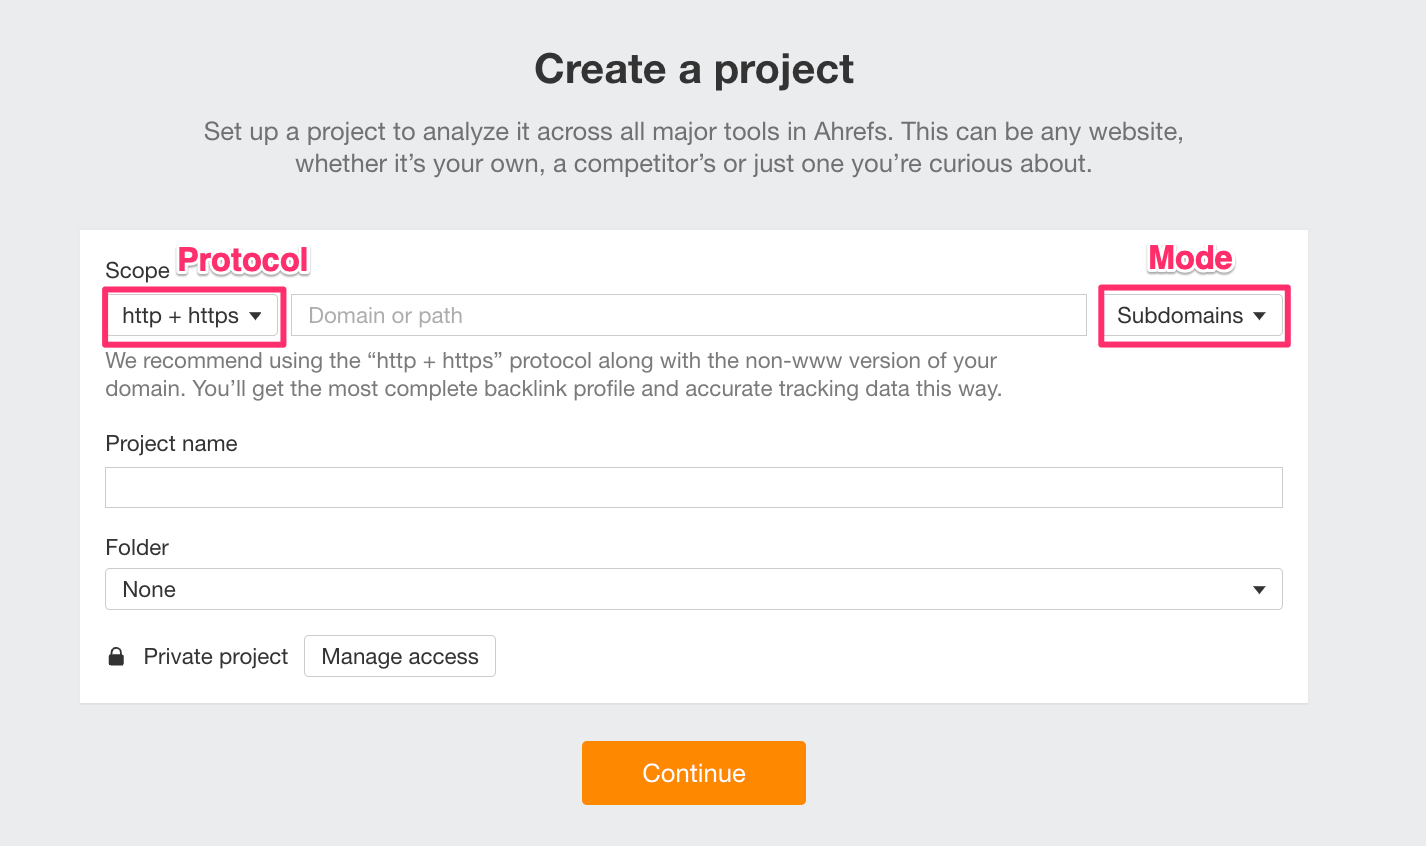Click the "Project name" field label
The image size is (1426, 846).
[171, 444]
